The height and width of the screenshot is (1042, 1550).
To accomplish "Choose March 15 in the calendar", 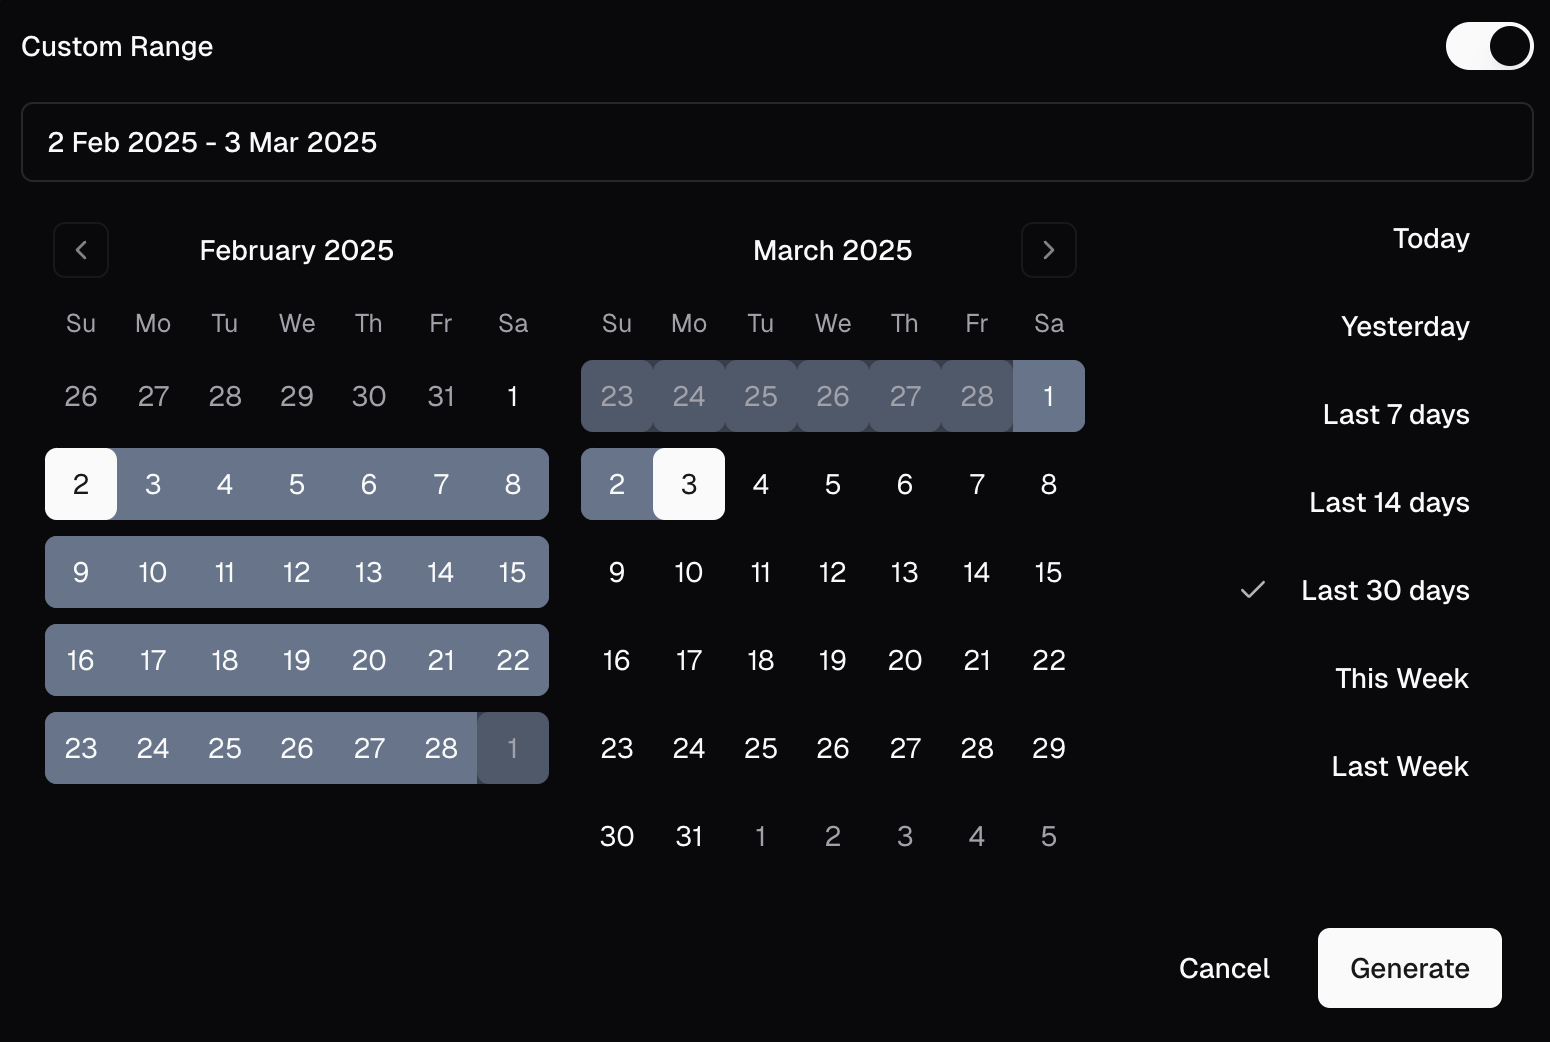I will point(1048,572).
